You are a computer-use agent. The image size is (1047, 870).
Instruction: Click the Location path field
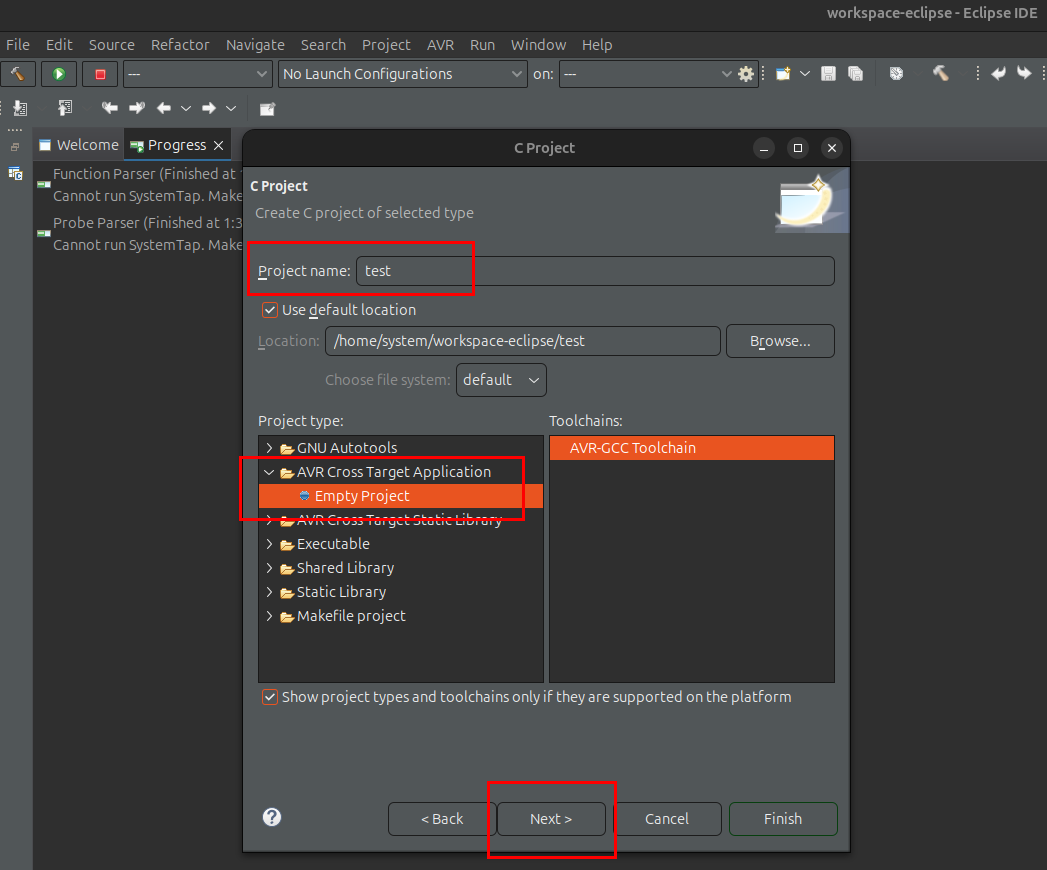coord(523,341)
